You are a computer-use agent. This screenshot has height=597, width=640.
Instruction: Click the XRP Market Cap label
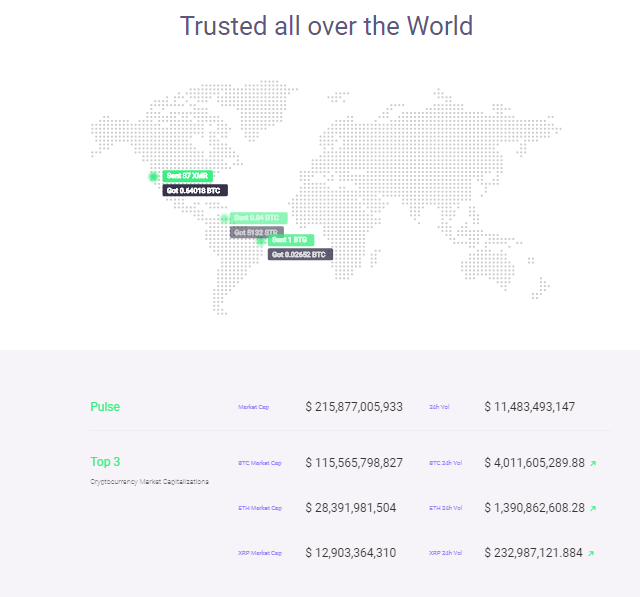click(260, 553)
